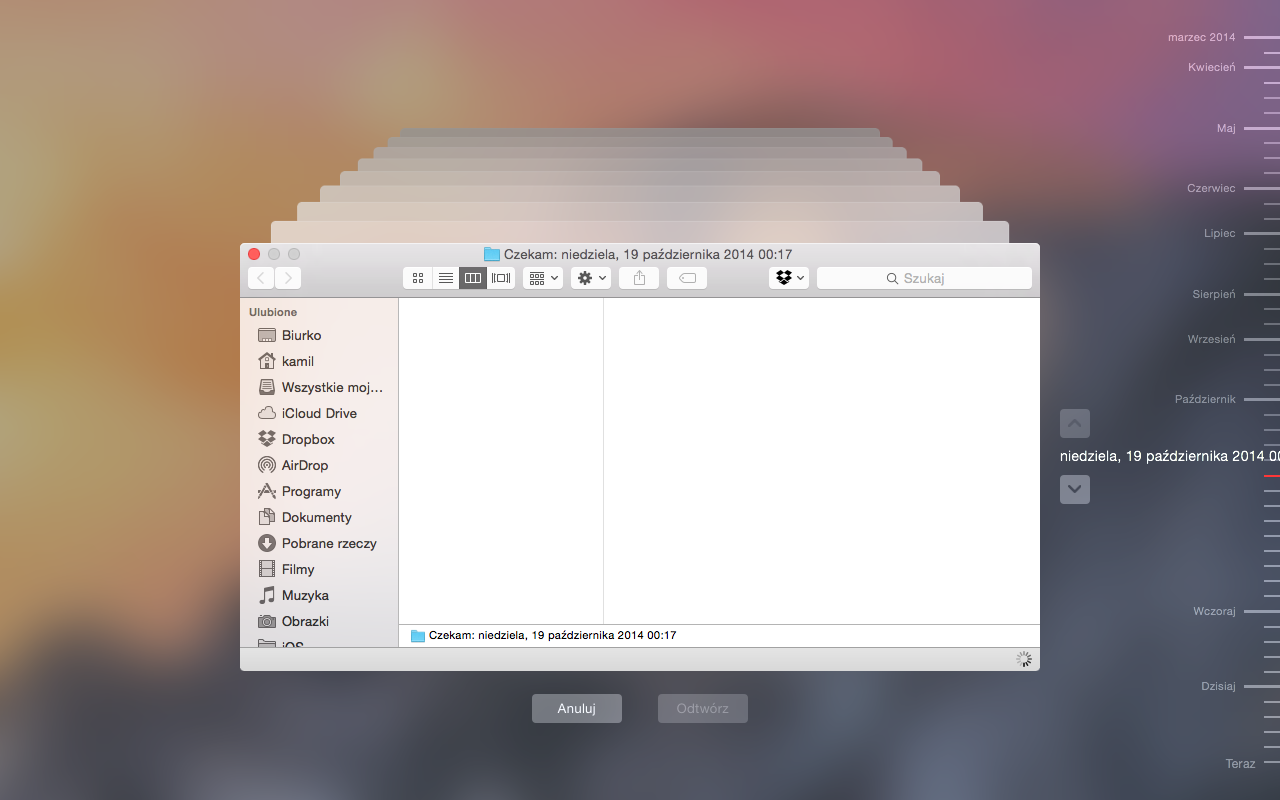Jump to Wczoraj on the timeline
The height and width of the screenshot is (800, 1280).
1214,611
